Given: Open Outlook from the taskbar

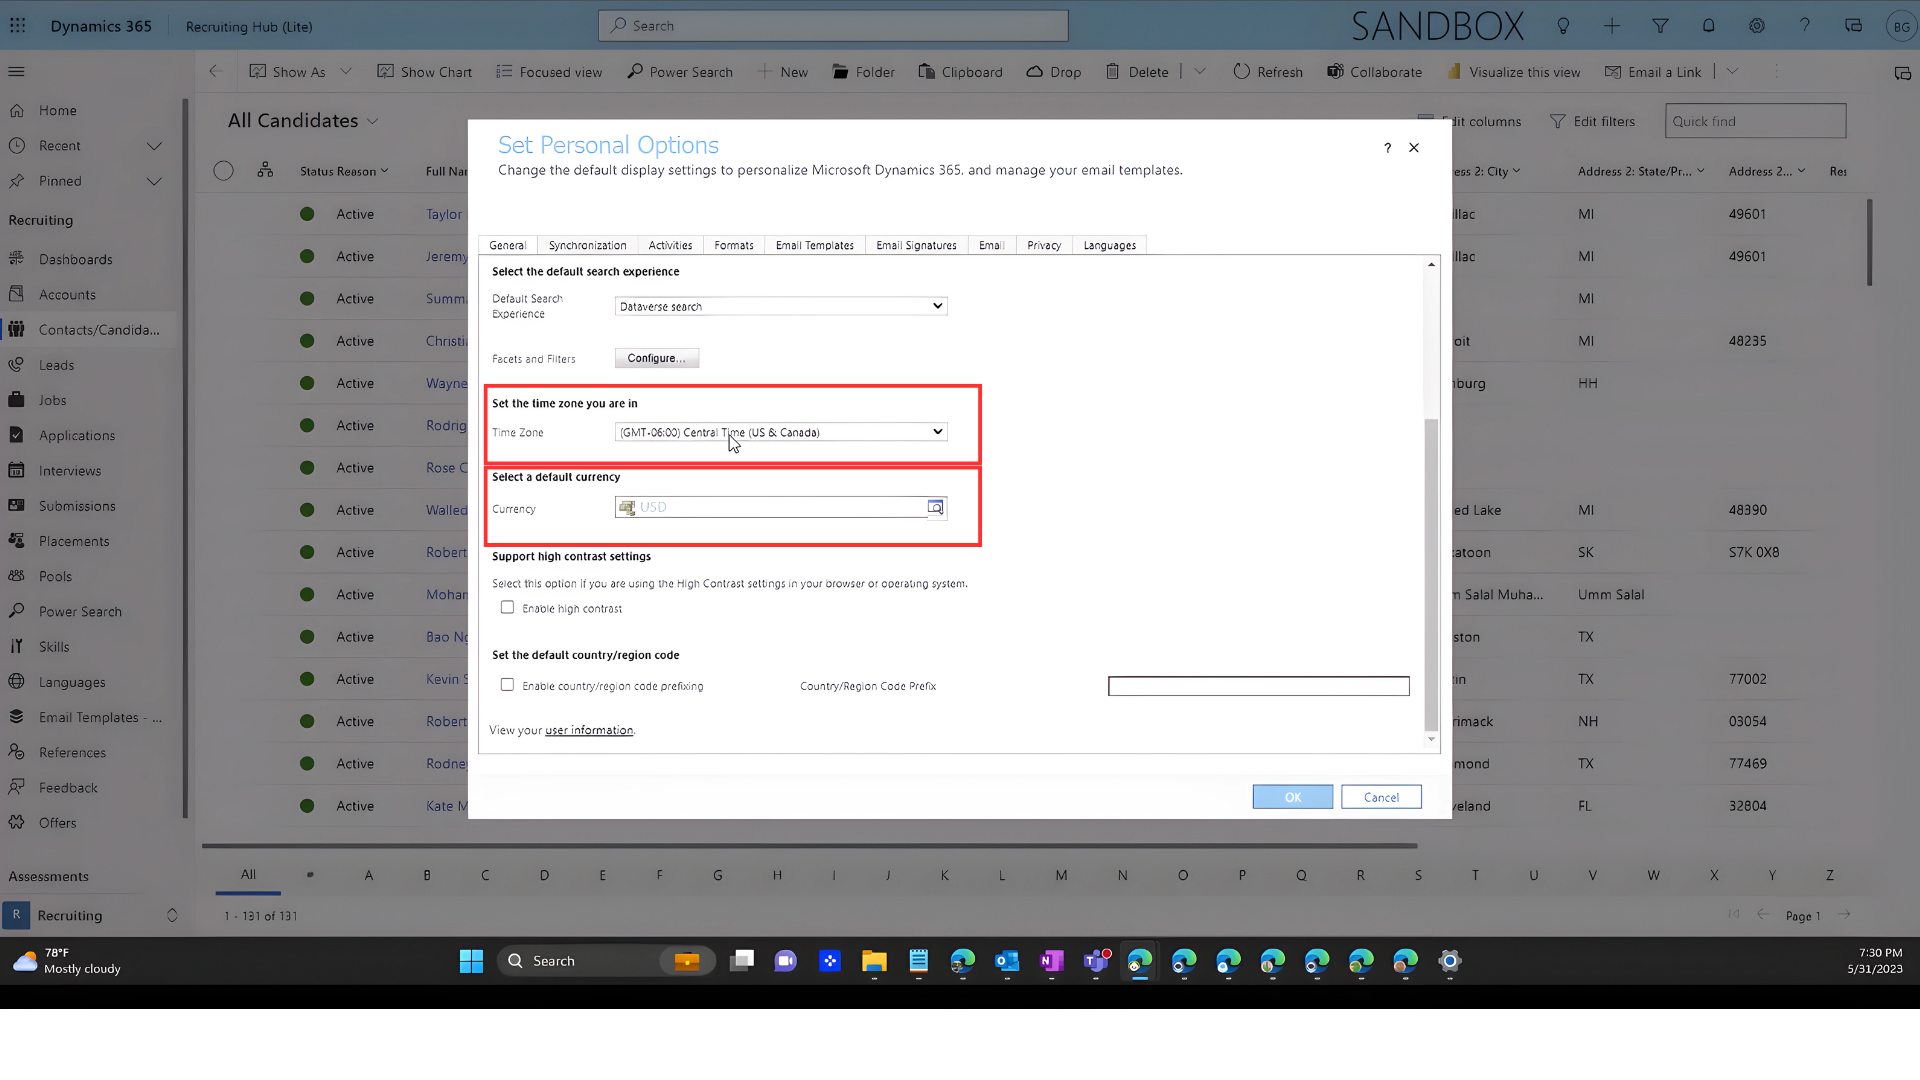Looking at the screenshot, I should pyautogui.click(x=1007, y=961).
